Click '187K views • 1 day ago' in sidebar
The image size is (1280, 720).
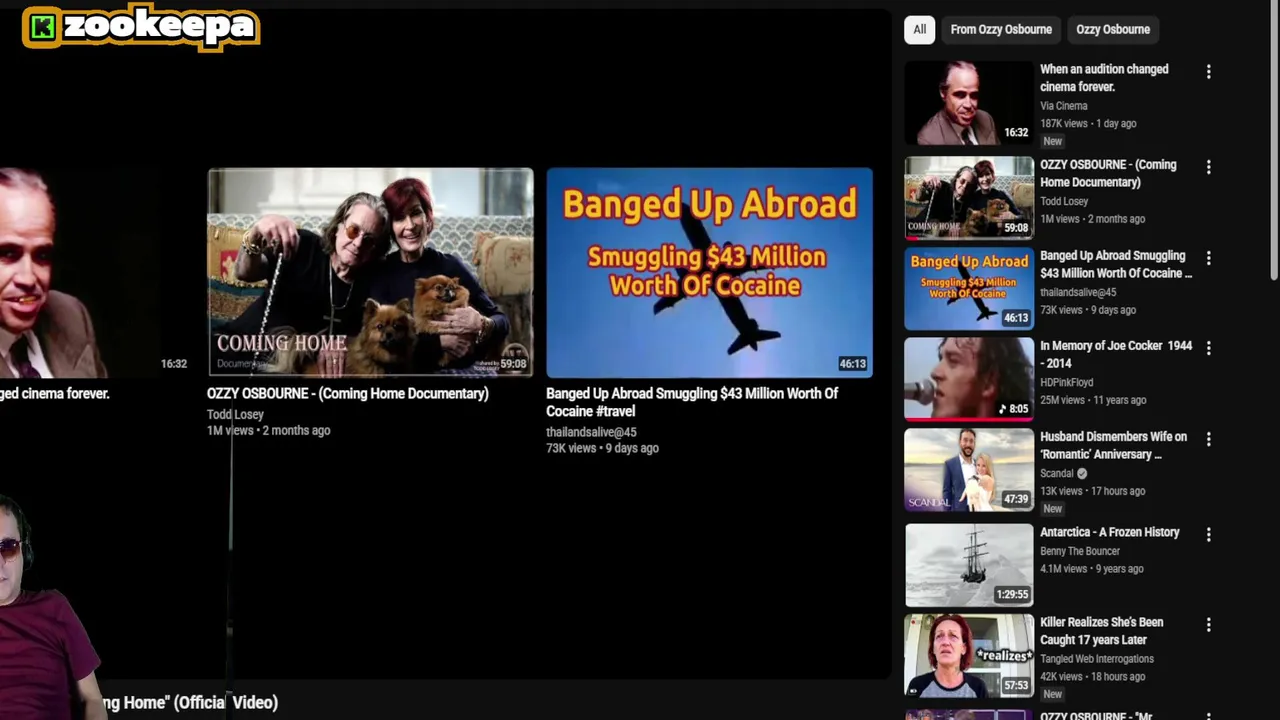coord(1088,123)
